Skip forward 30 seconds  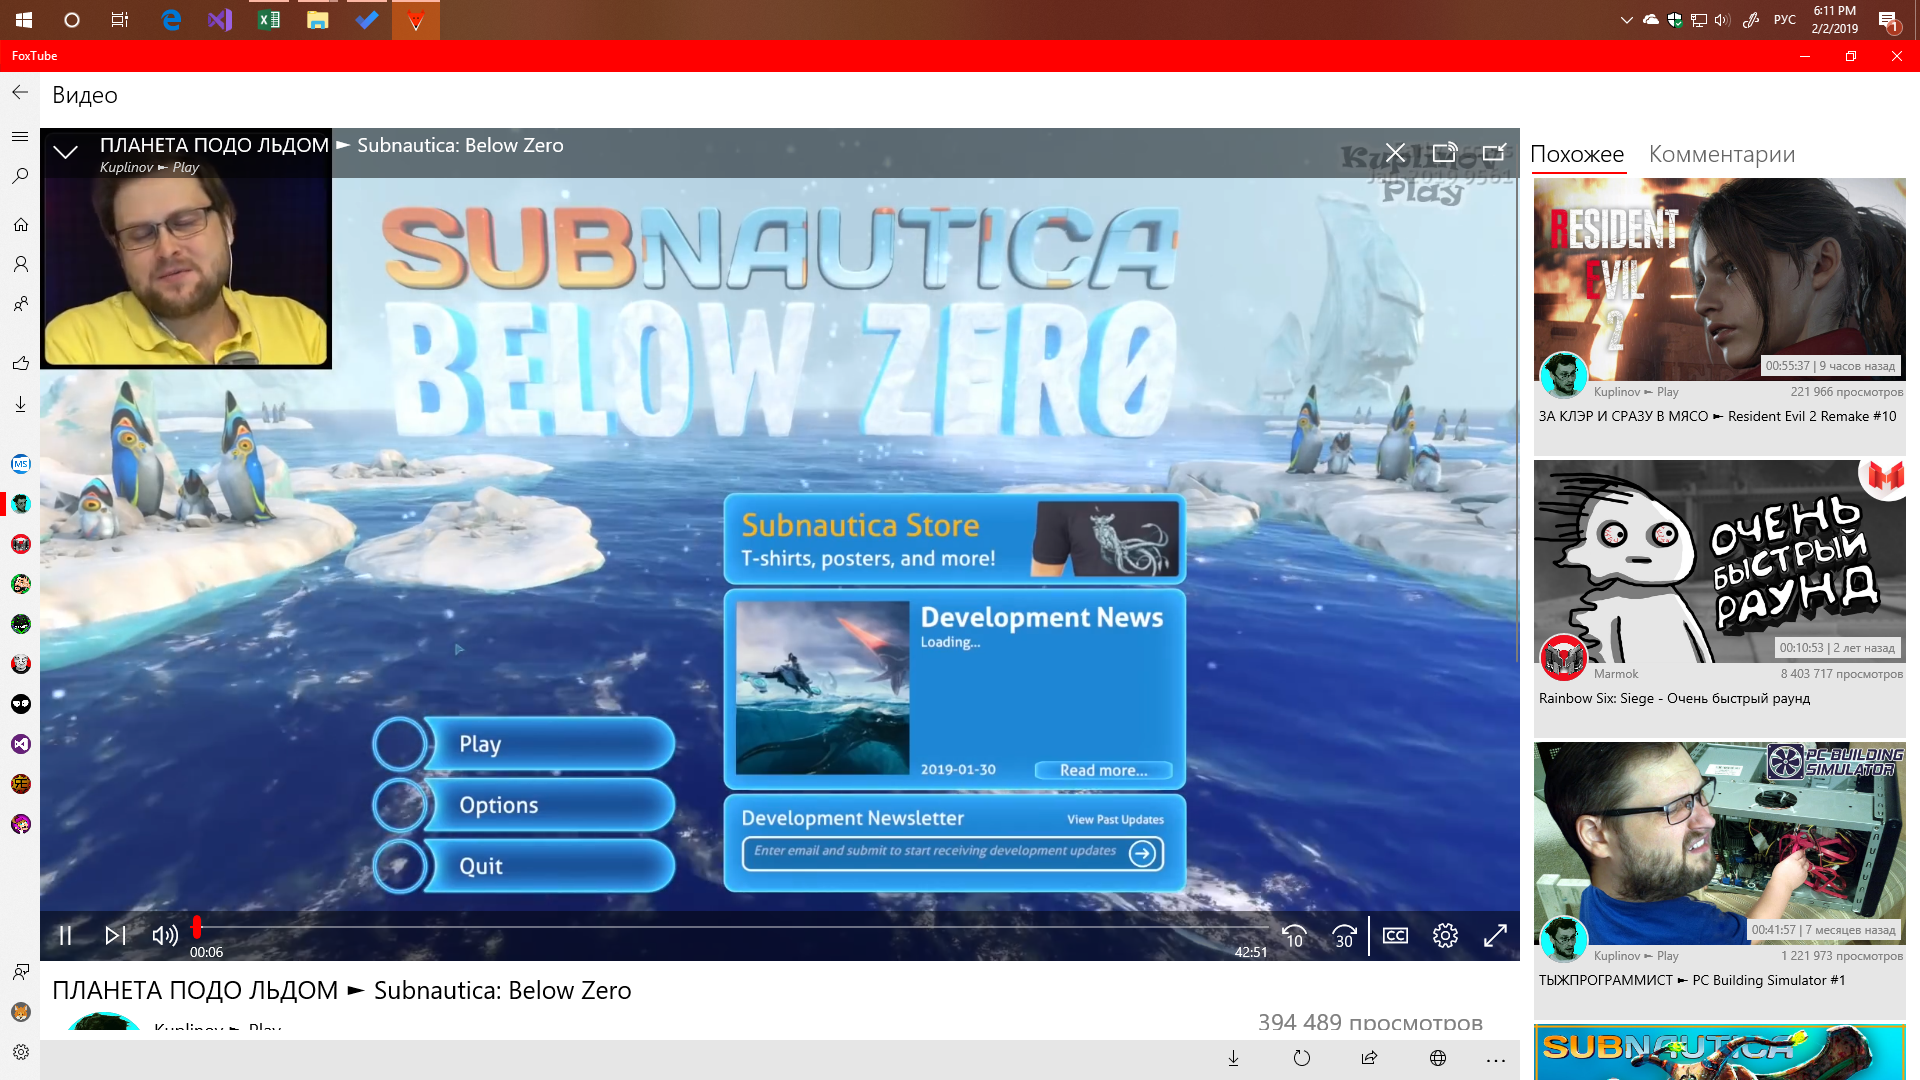[x=1344, y=936]
